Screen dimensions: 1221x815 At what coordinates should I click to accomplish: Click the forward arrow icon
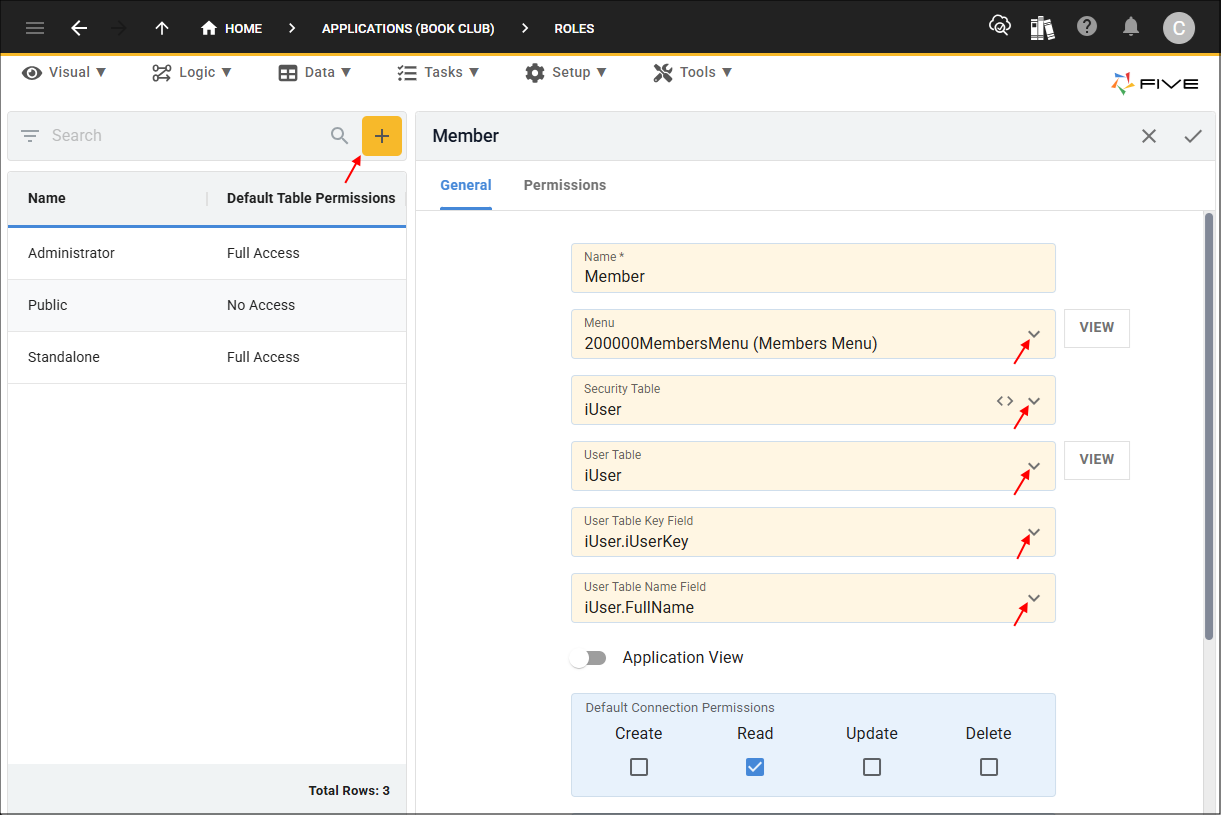click(119, 28)
